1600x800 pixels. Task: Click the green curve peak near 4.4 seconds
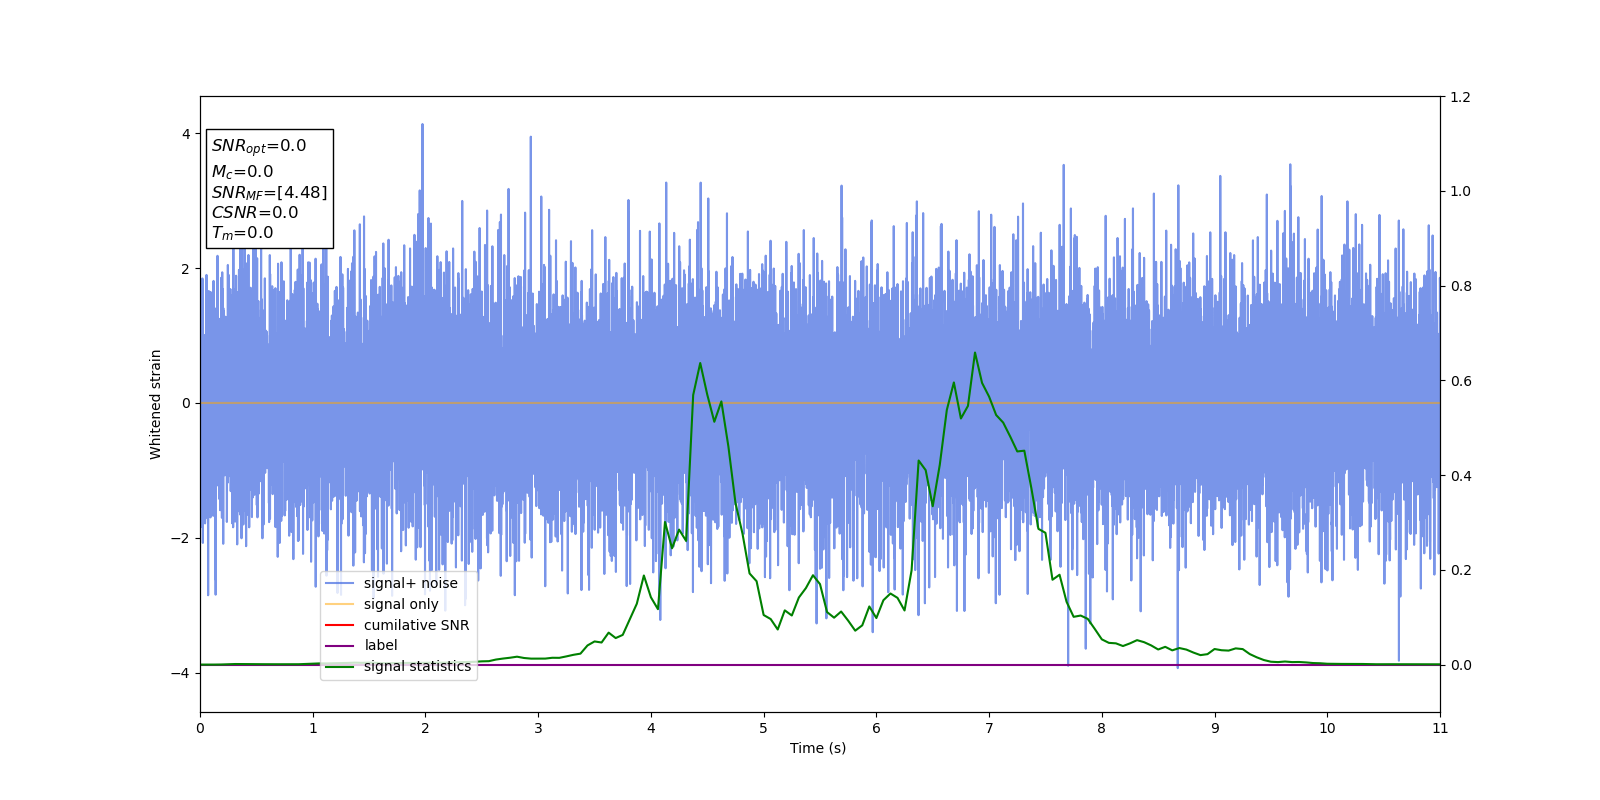tap(700, 363)
